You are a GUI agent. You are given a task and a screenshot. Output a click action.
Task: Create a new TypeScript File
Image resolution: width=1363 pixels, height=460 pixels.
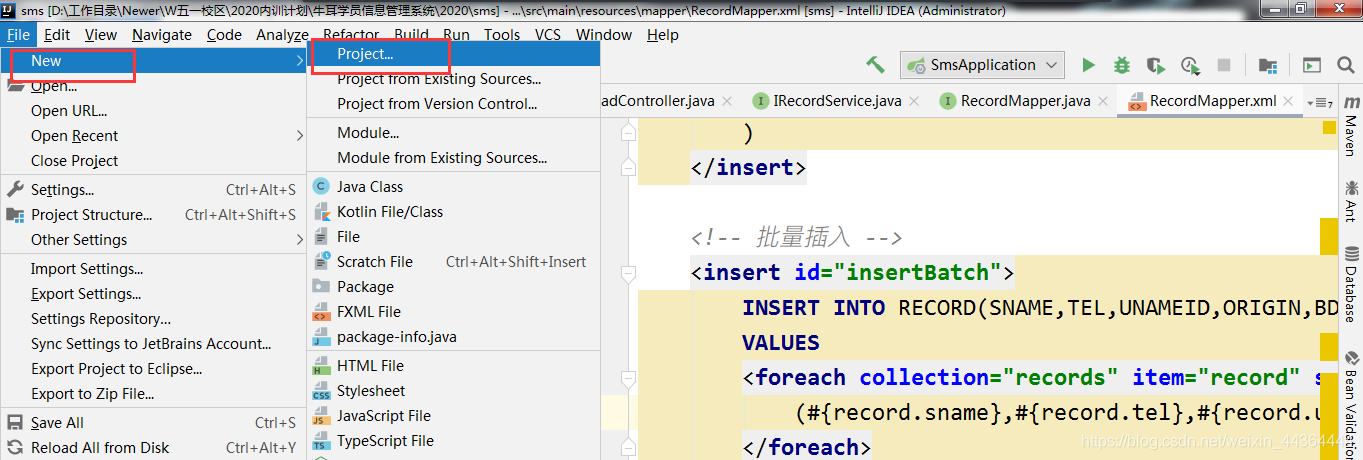[x=453, y=441]
